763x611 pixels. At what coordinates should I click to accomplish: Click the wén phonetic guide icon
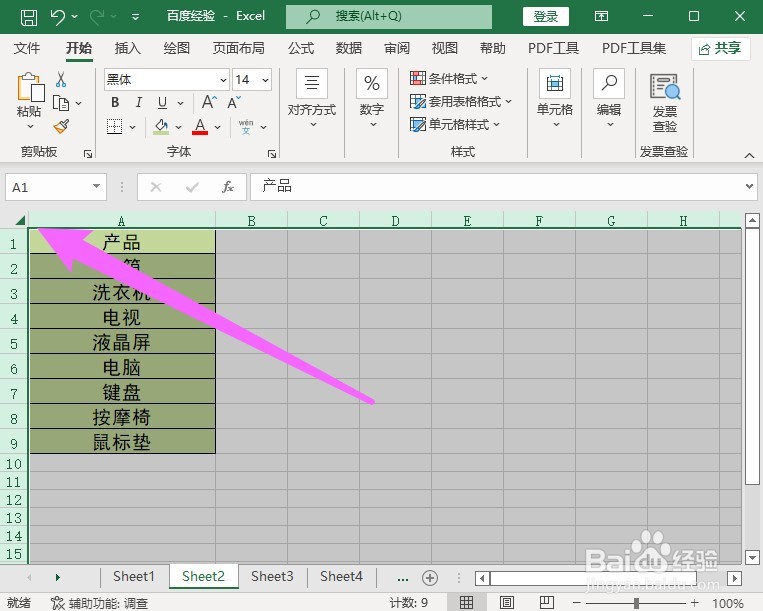[246, 126]
